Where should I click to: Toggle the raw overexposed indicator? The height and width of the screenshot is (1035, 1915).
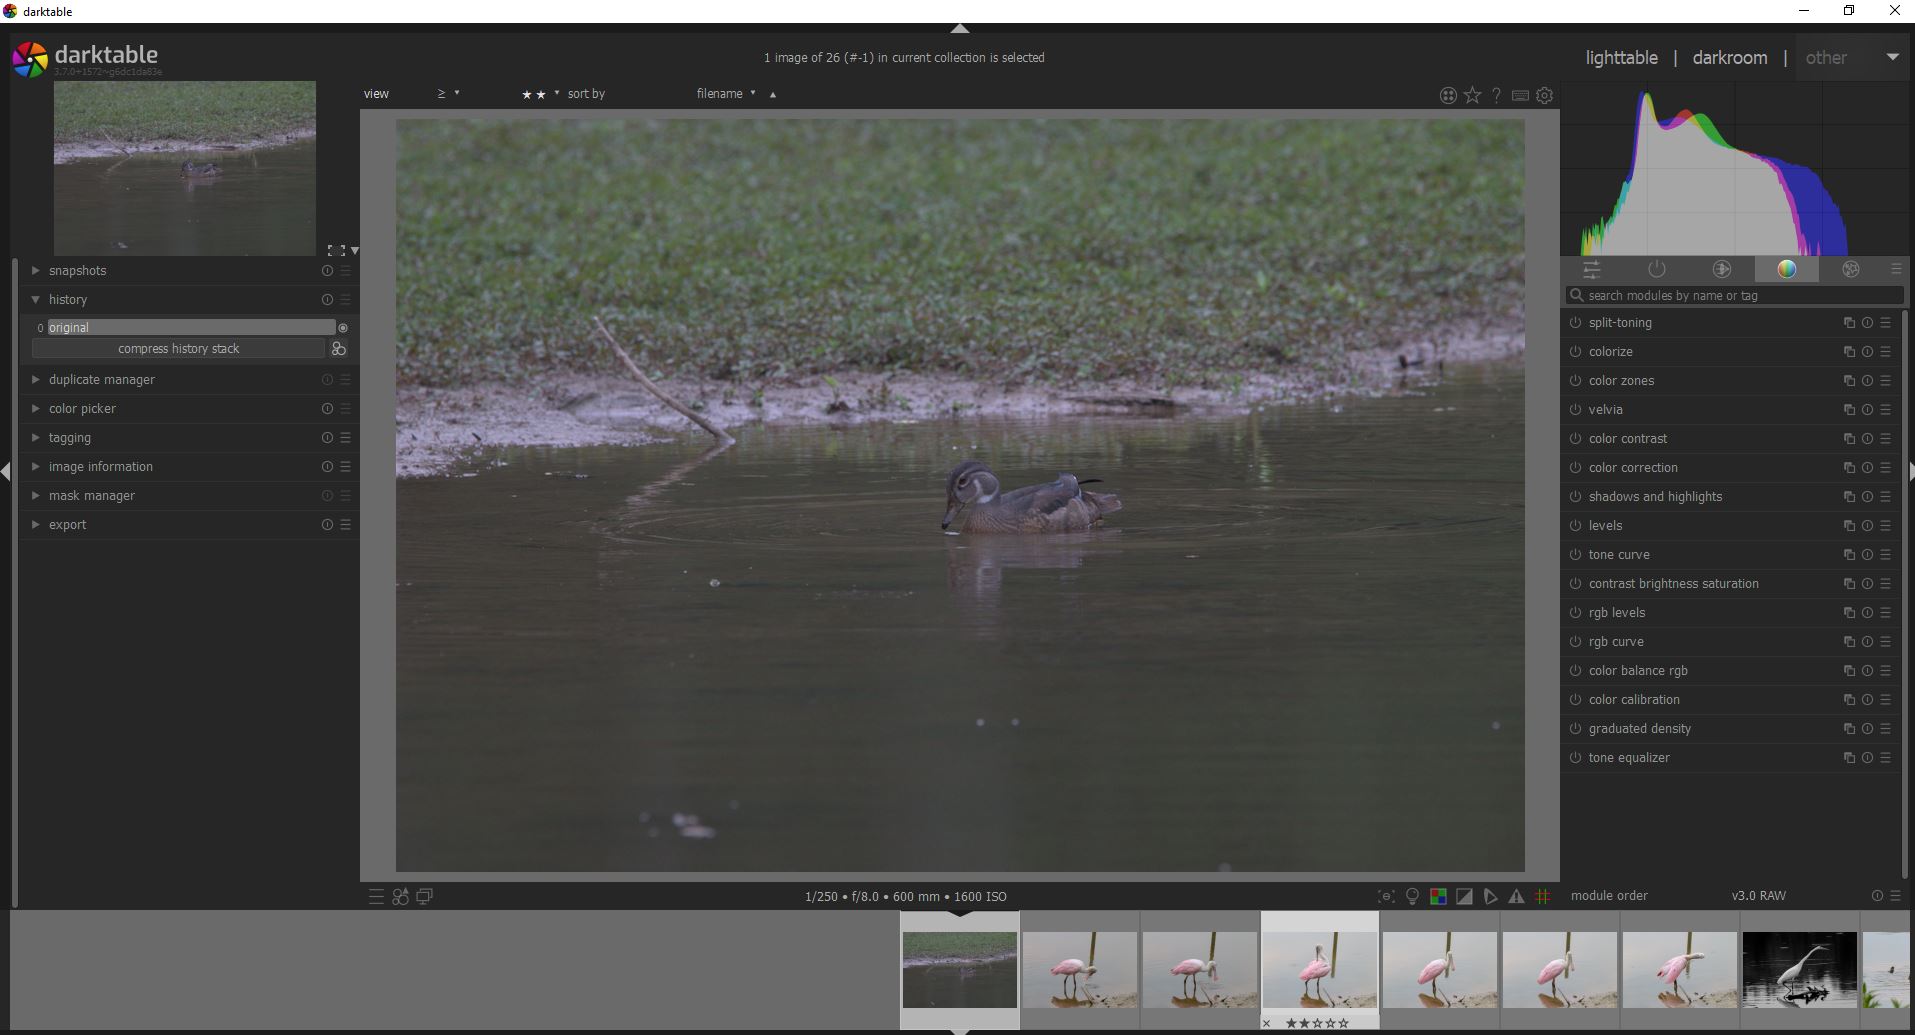pos(1438,896)
